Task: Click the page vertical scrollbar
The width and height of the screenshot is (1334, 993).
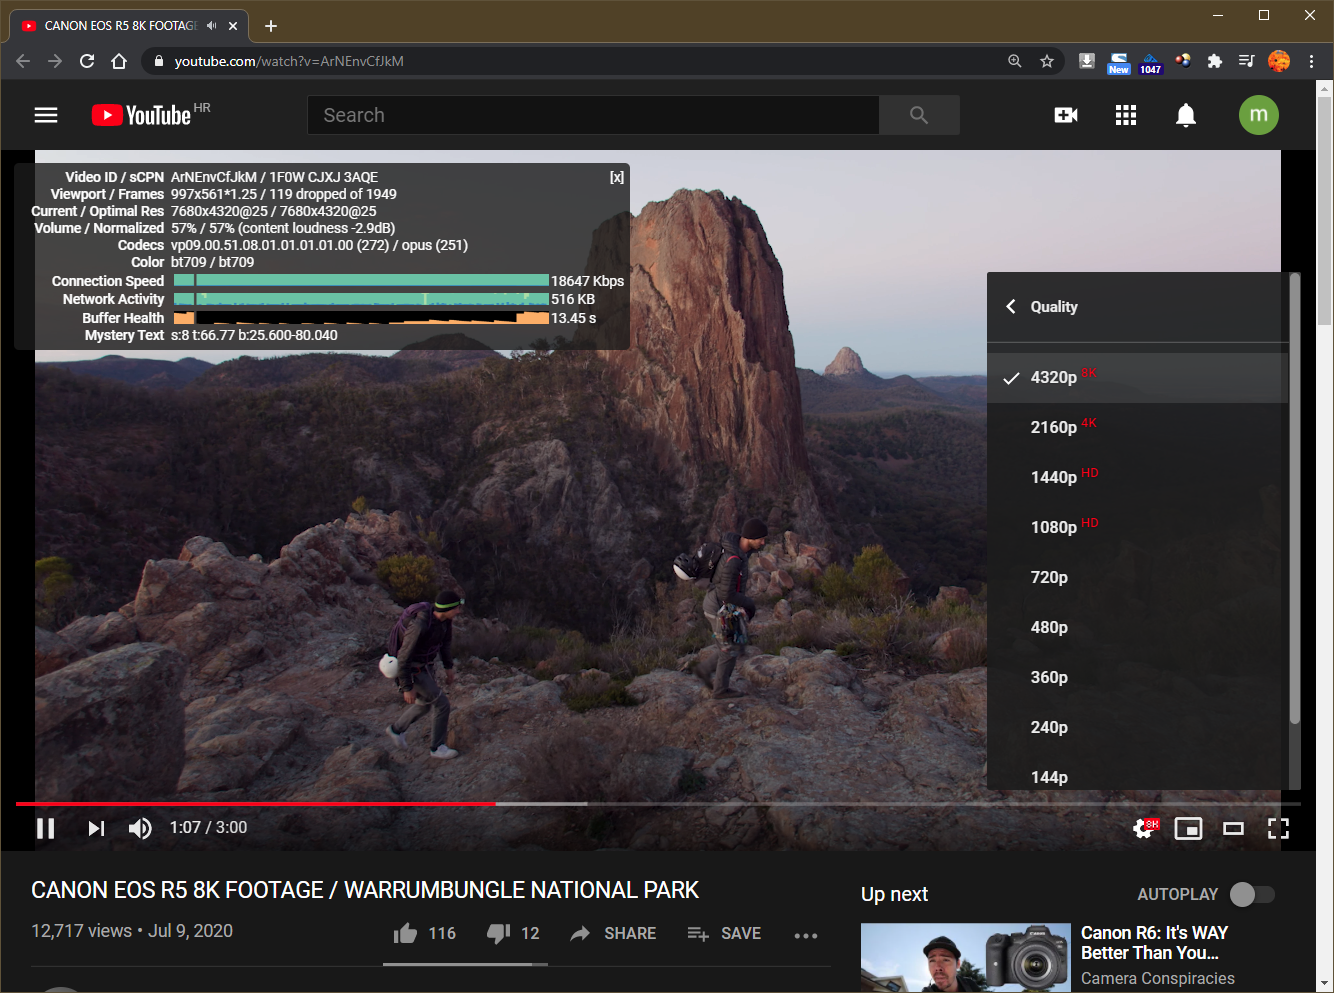Action: click(1325, 210)
